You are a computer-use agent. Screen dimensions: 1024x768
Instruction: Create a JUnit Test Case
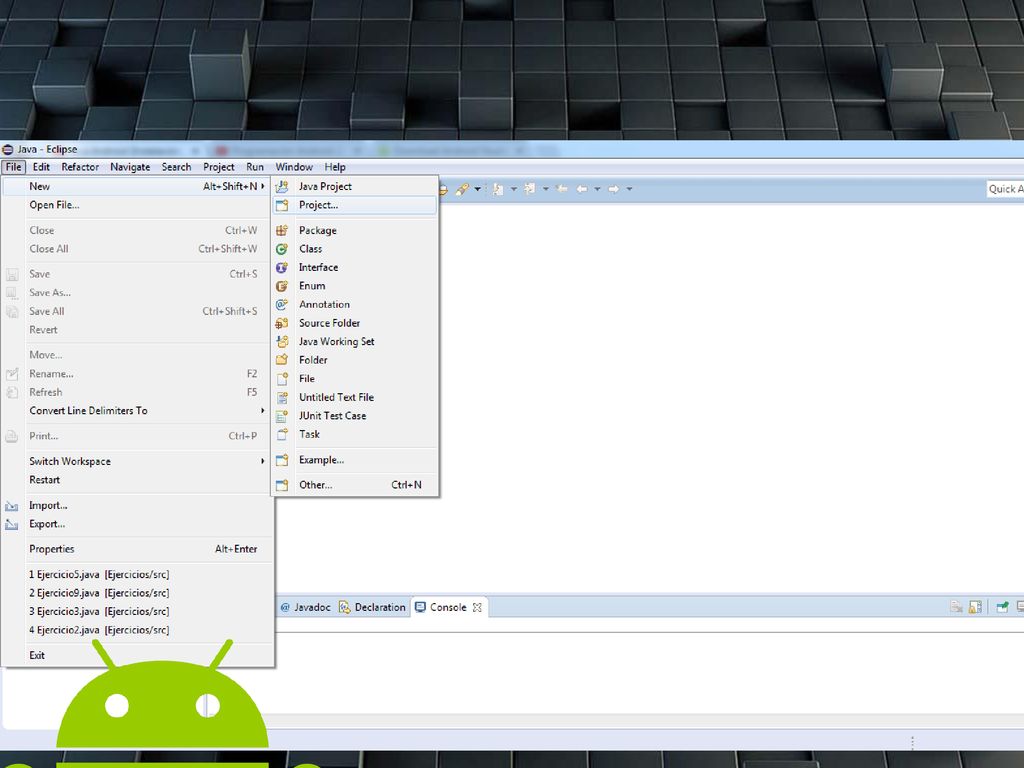355,416
